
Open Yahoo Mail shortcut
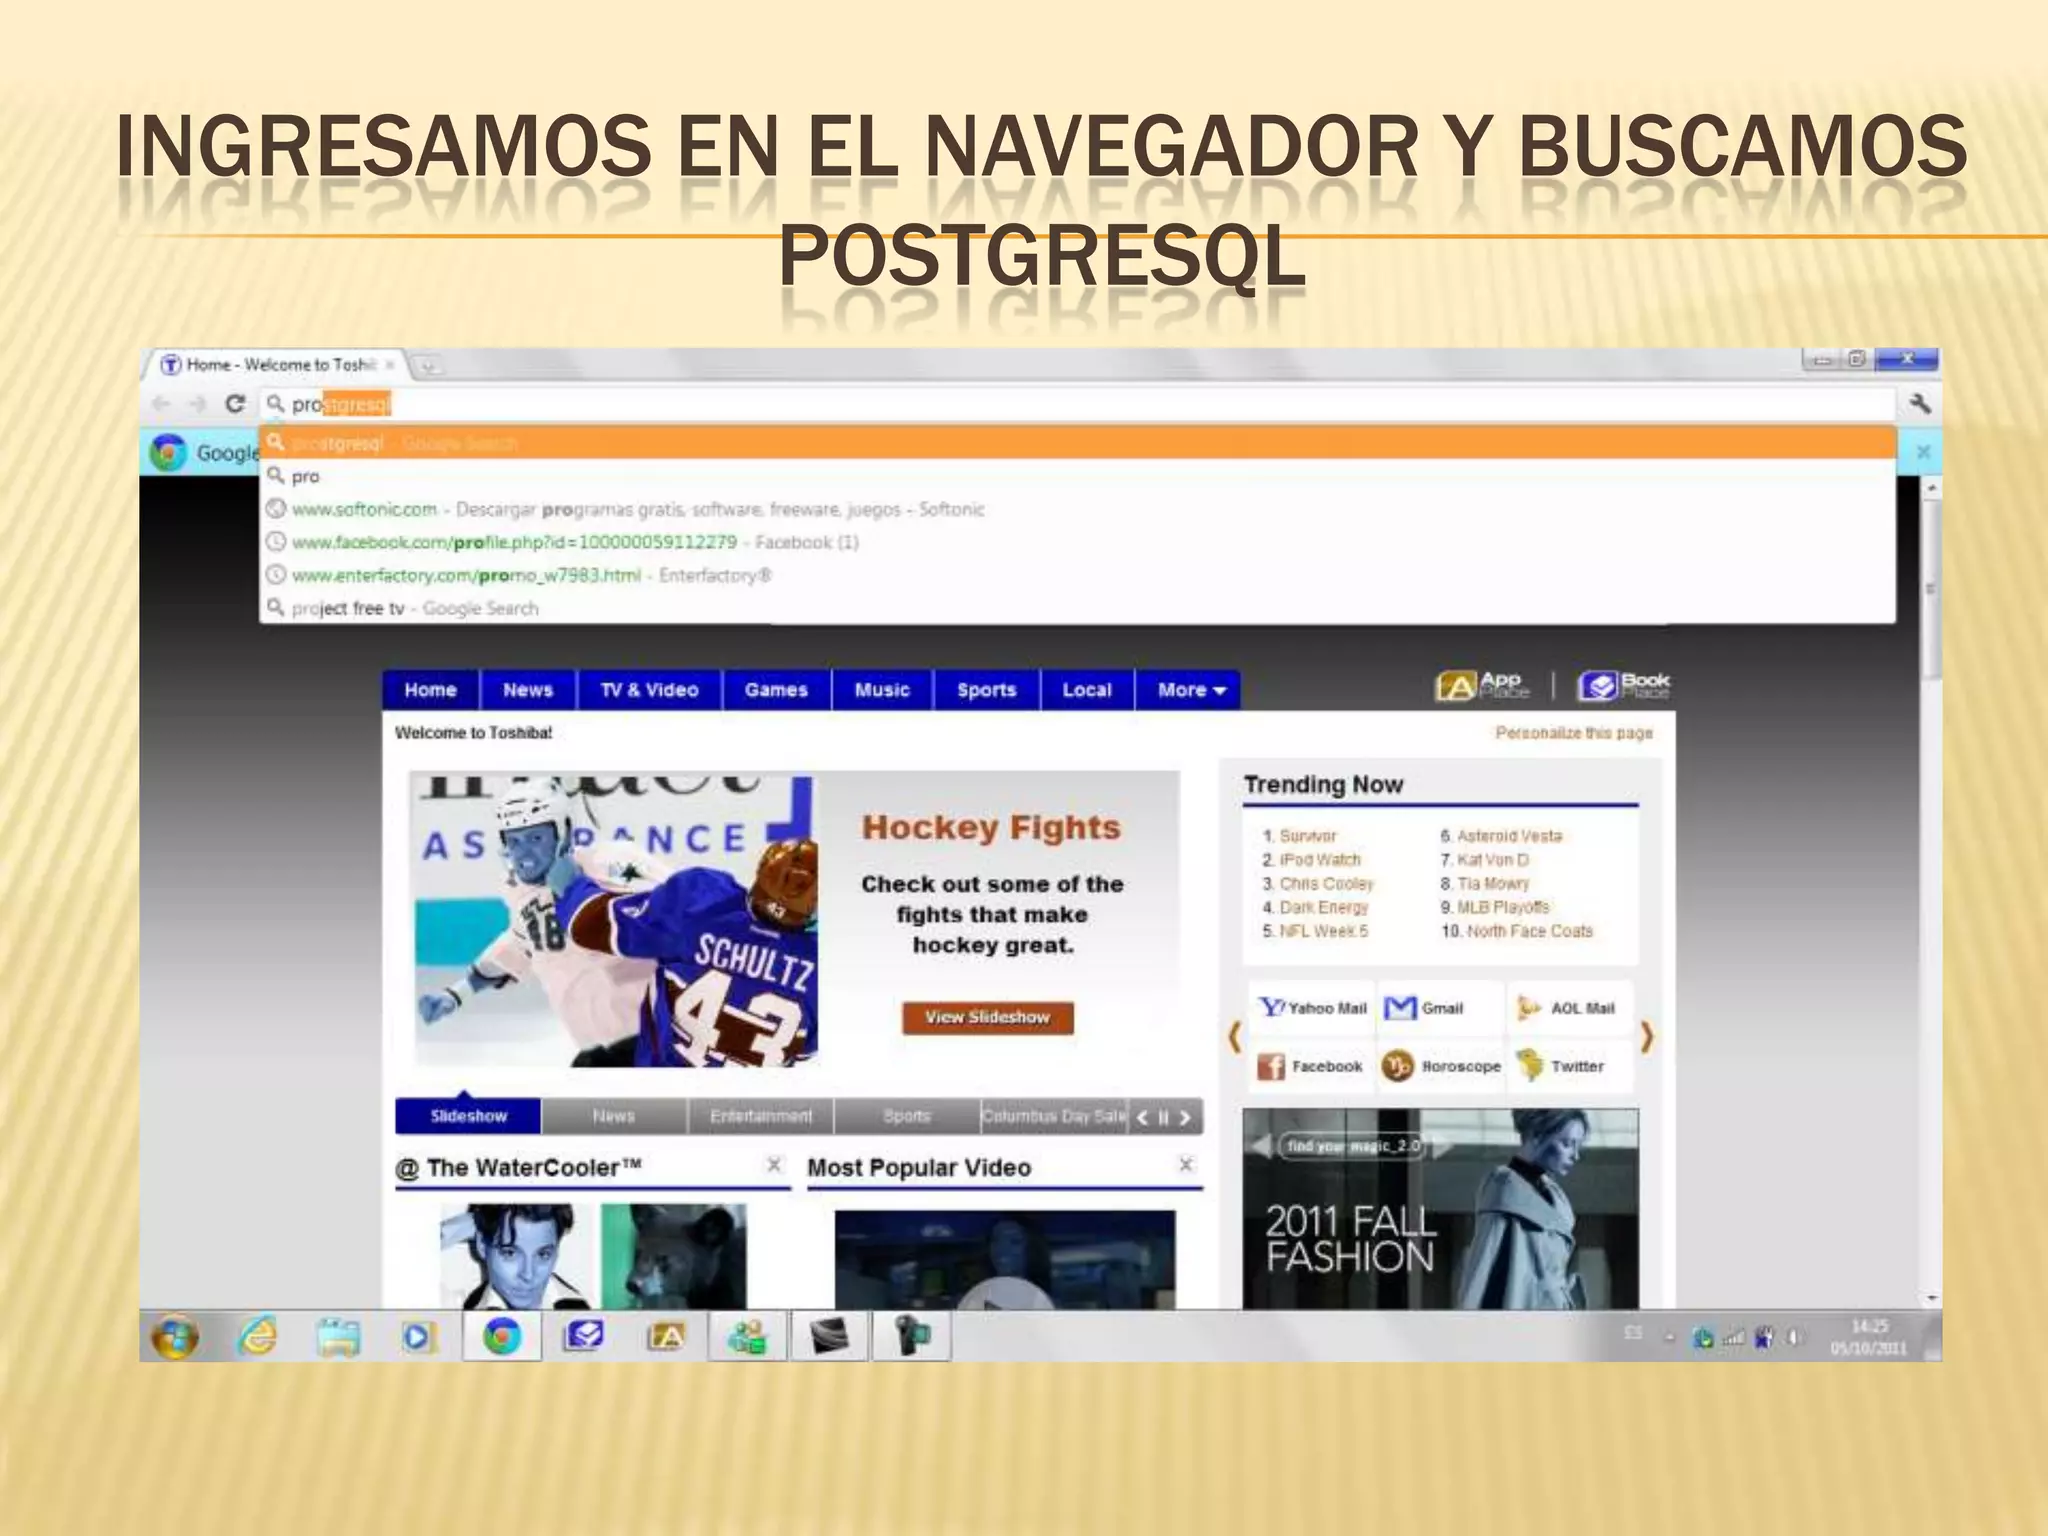pyautogui.click(x=1313, y=1008)
